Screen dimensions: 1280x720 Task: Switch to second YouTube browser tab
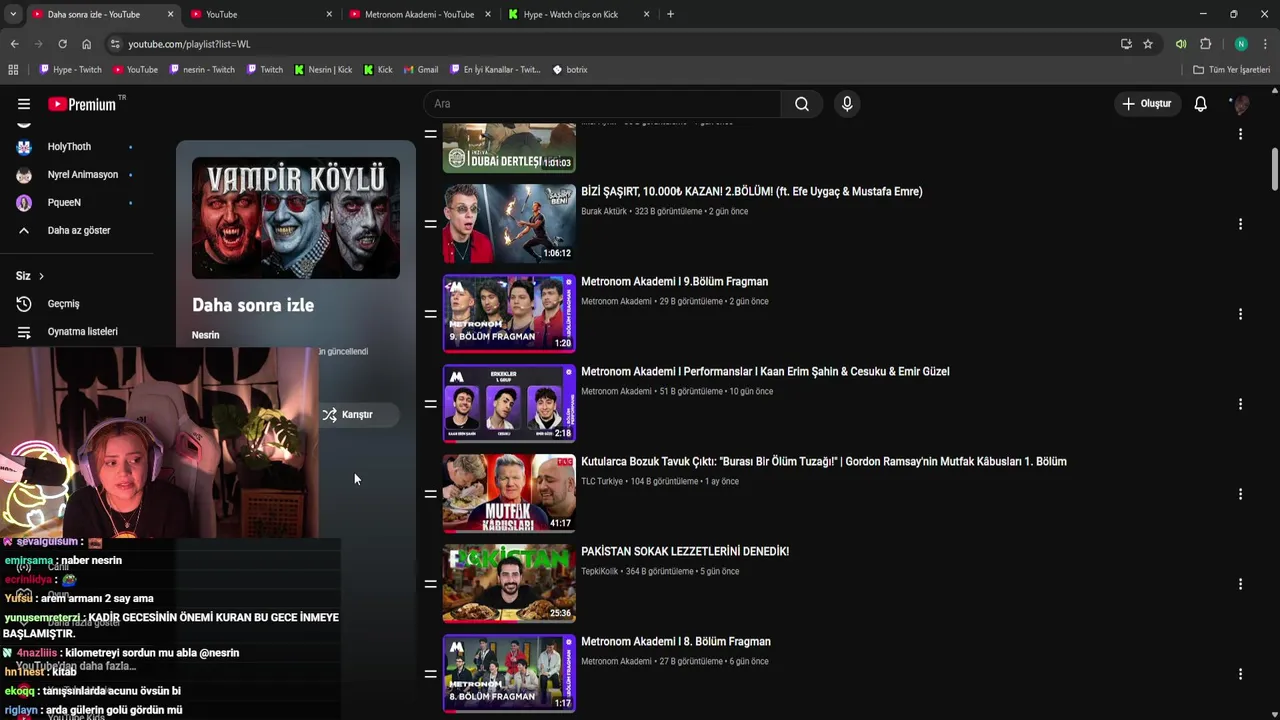coord(260,14)
